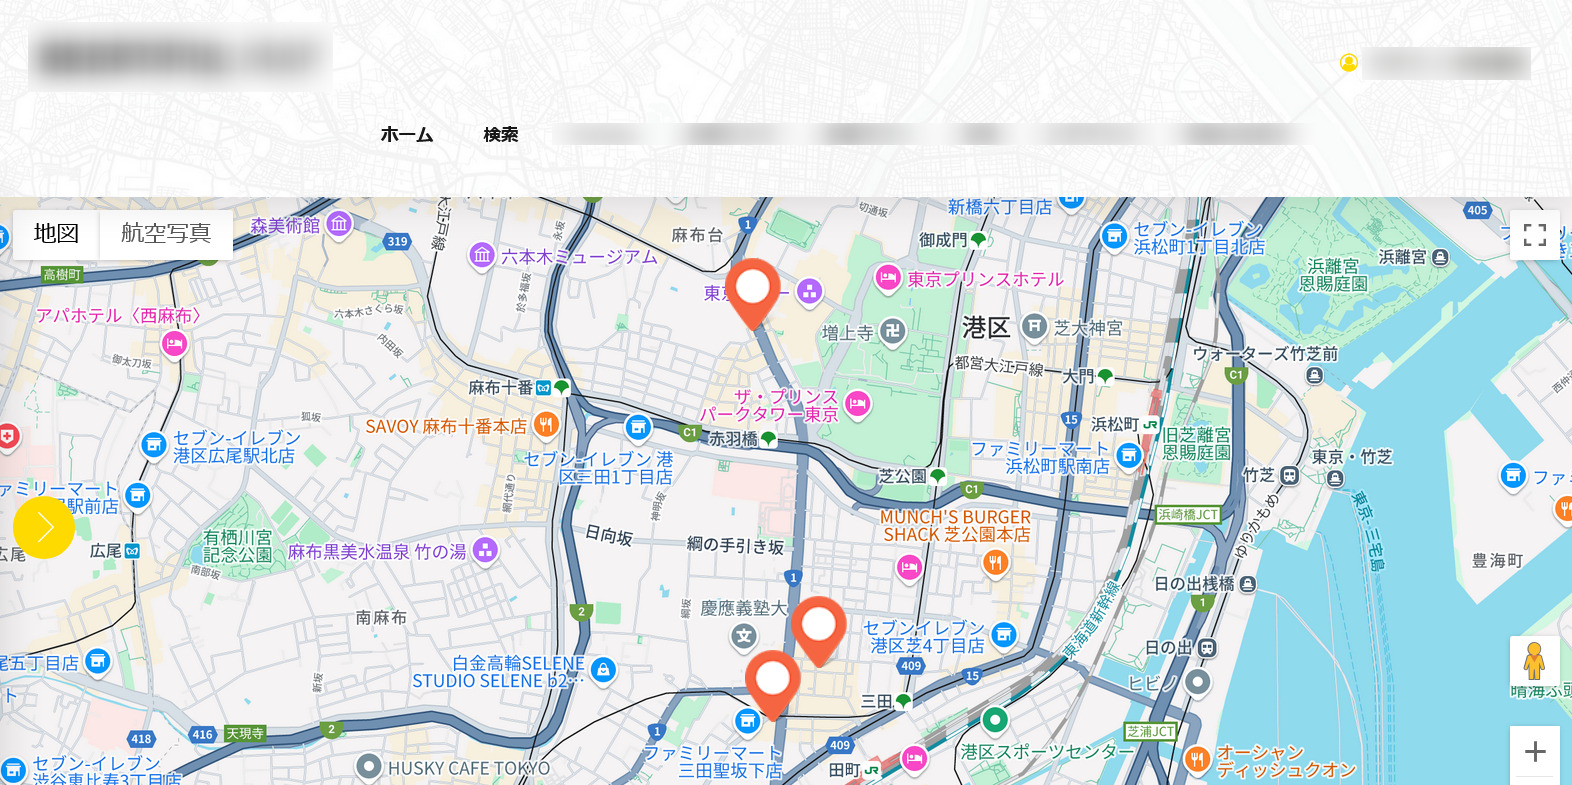Click the 芝大神宮 shrine icon
Viewport: 1572px width, 785px height.
click(1034, 326)
